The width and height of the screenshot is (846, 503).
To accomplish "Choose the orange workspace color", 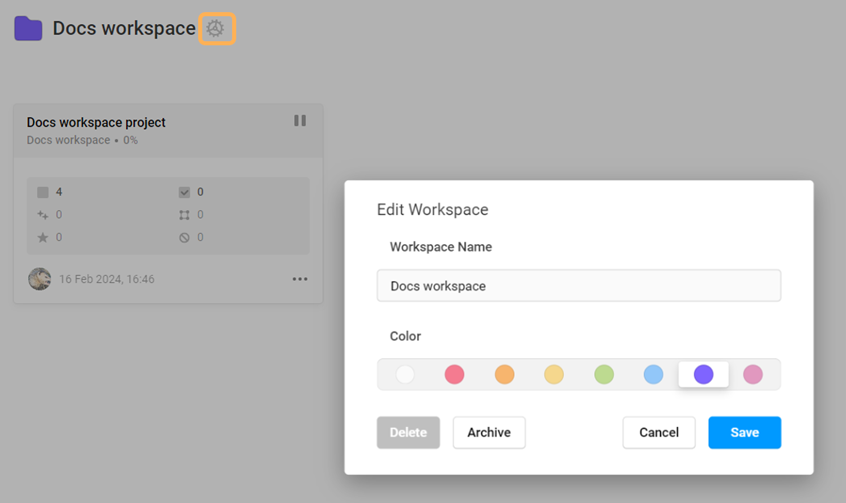I will 504,375.
